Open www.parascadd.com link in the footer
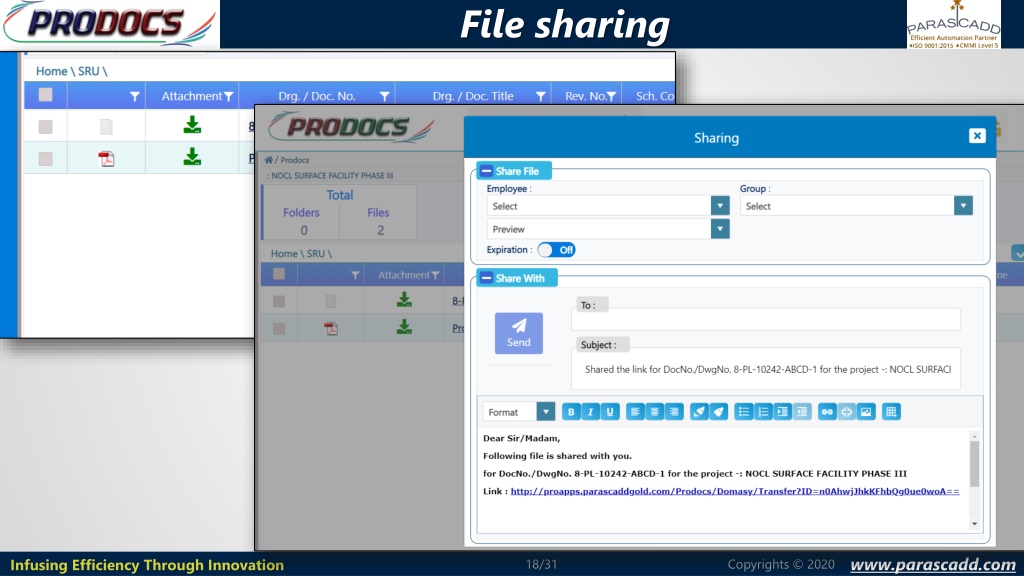The height and width of the screenshot is (576, 1024). (933, 564)
